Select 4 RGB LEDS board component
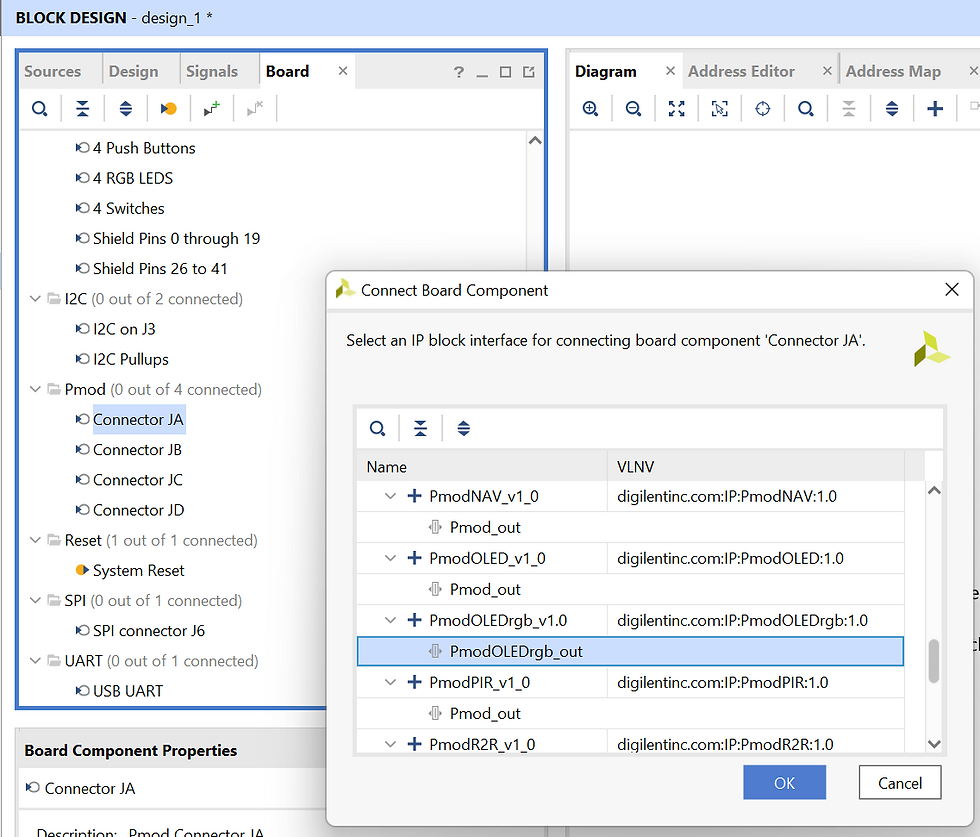This screenshot has width=980, height=837. tap(132, 178)
